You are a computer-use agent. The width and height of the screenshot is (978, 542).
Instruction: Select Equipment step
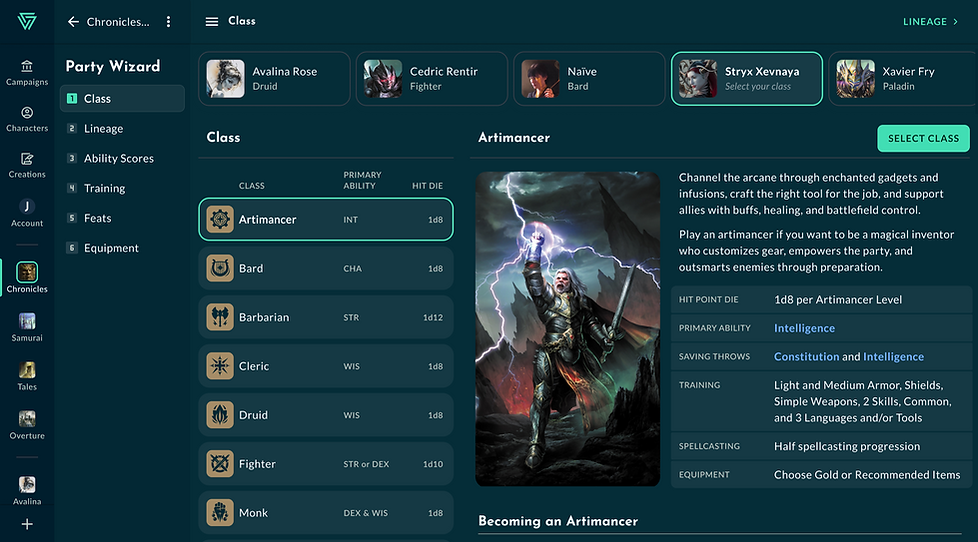(122, 248)
